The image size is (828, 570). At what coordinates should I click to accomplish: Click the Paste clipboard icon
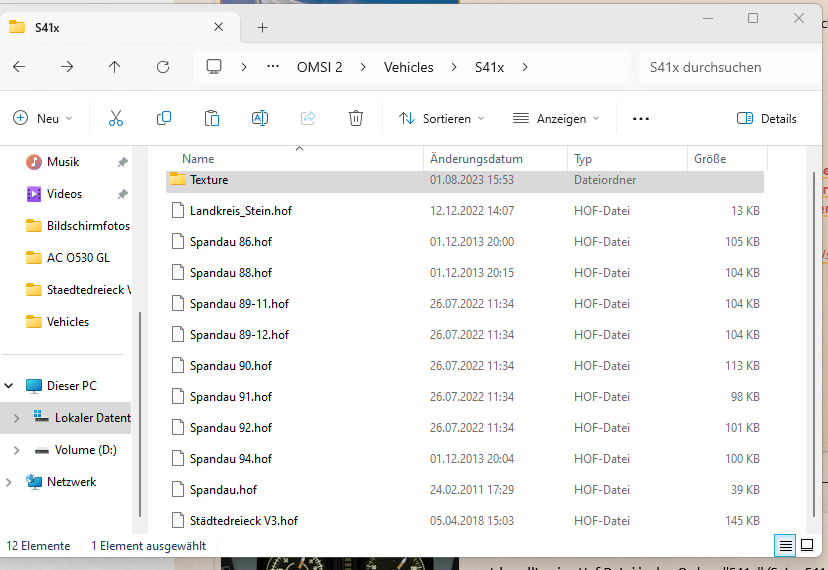click(x=212, y=118)
